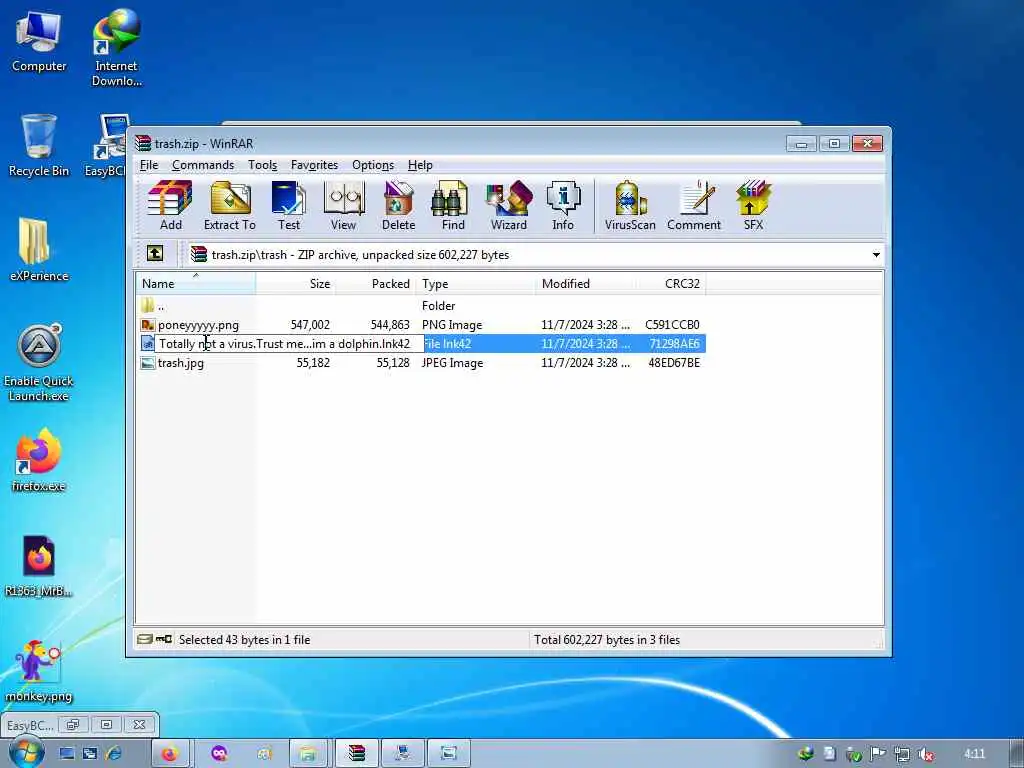Open the Windows Start menu

(x=26, y=752)
